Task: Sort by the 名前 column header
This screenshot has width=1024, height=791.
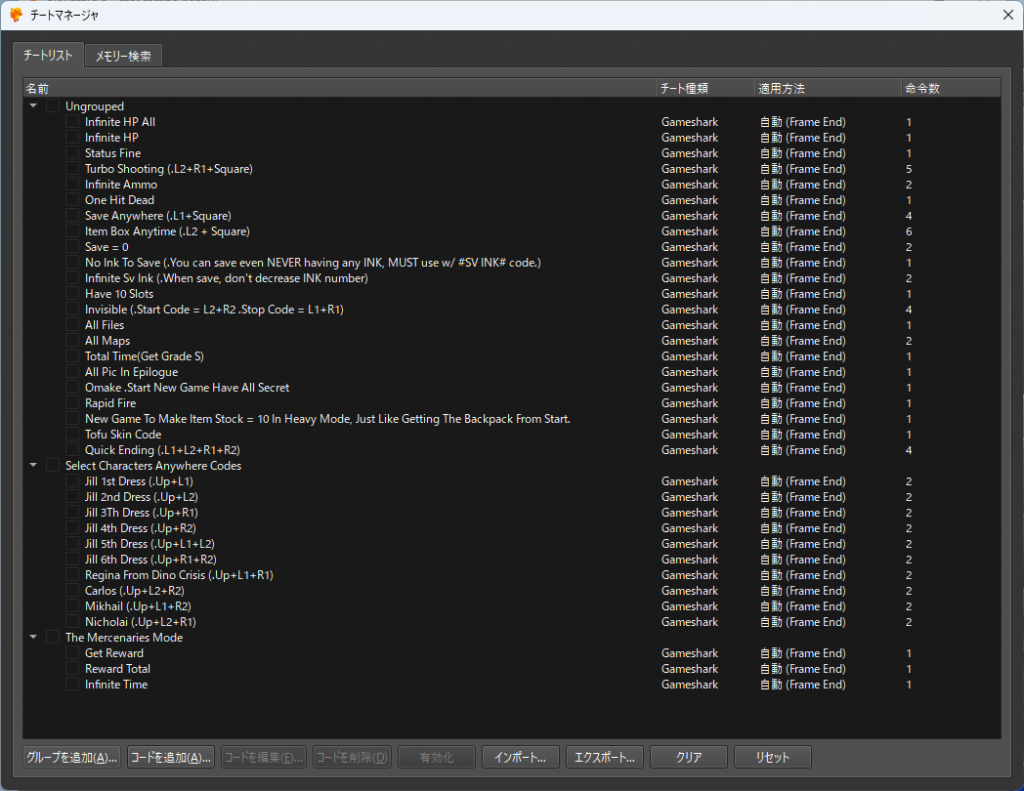Action: (340, 88)
